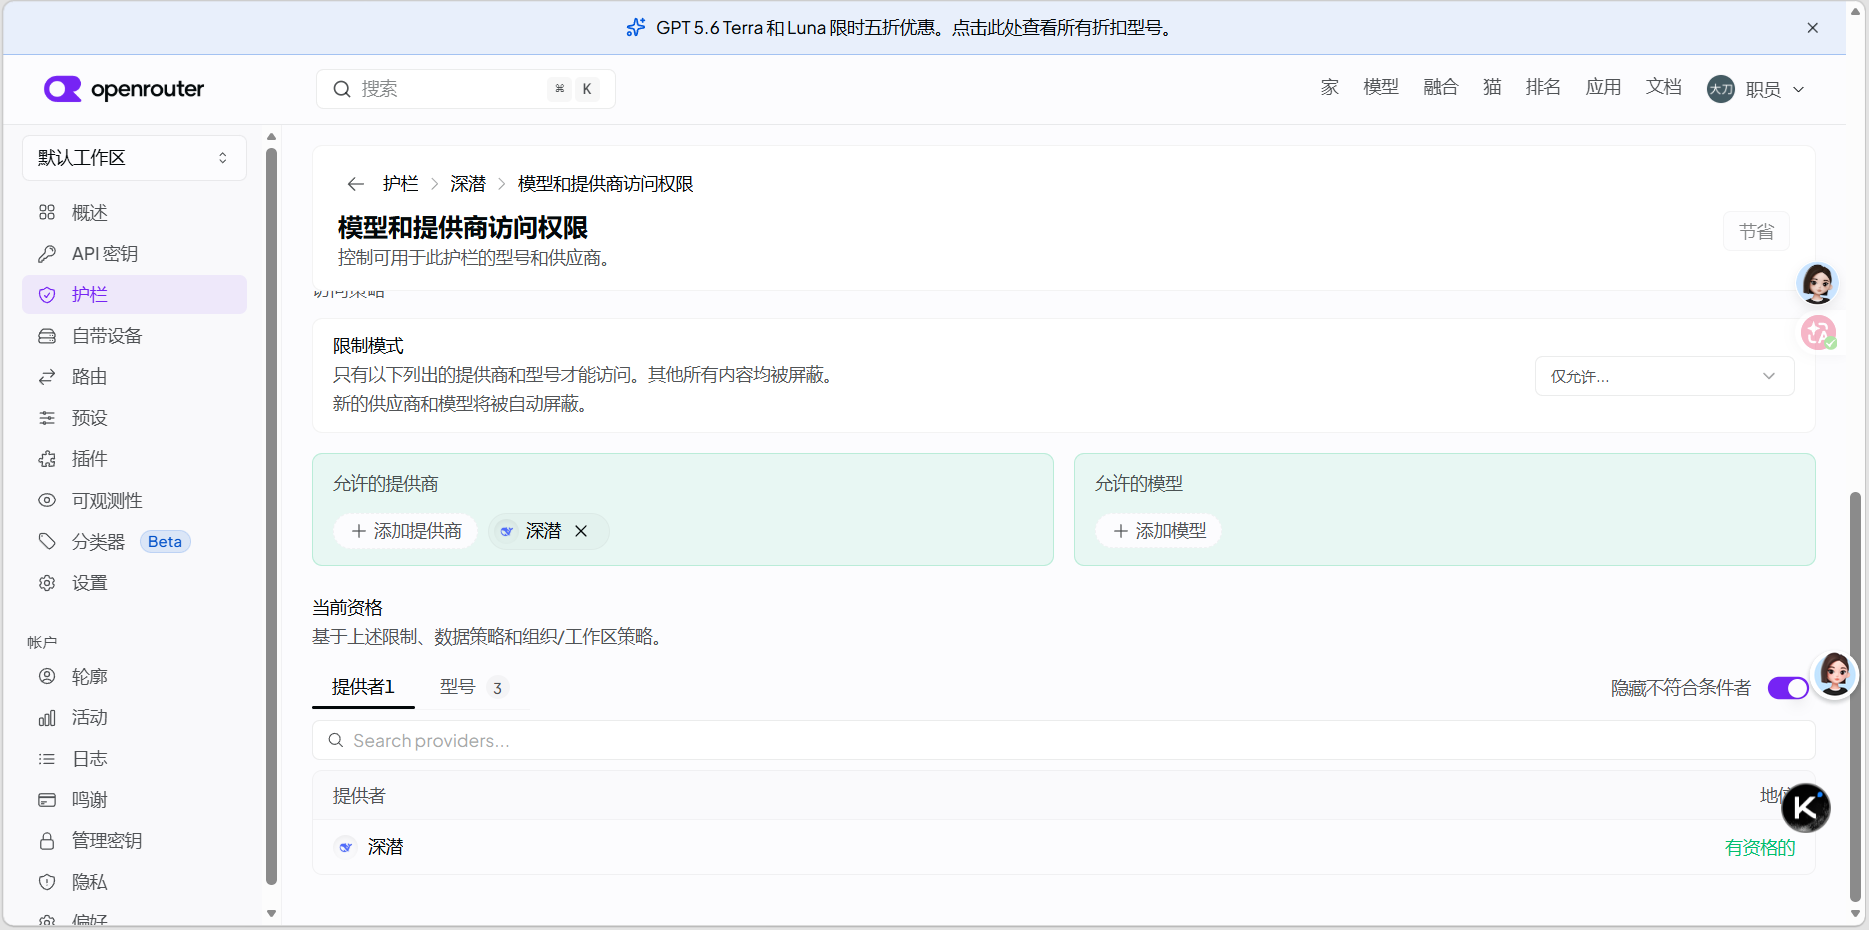This screenshot has width=1869, height=930.
Task: Switch to the 提供者1 tab
Action: click(x=363, y=687)
